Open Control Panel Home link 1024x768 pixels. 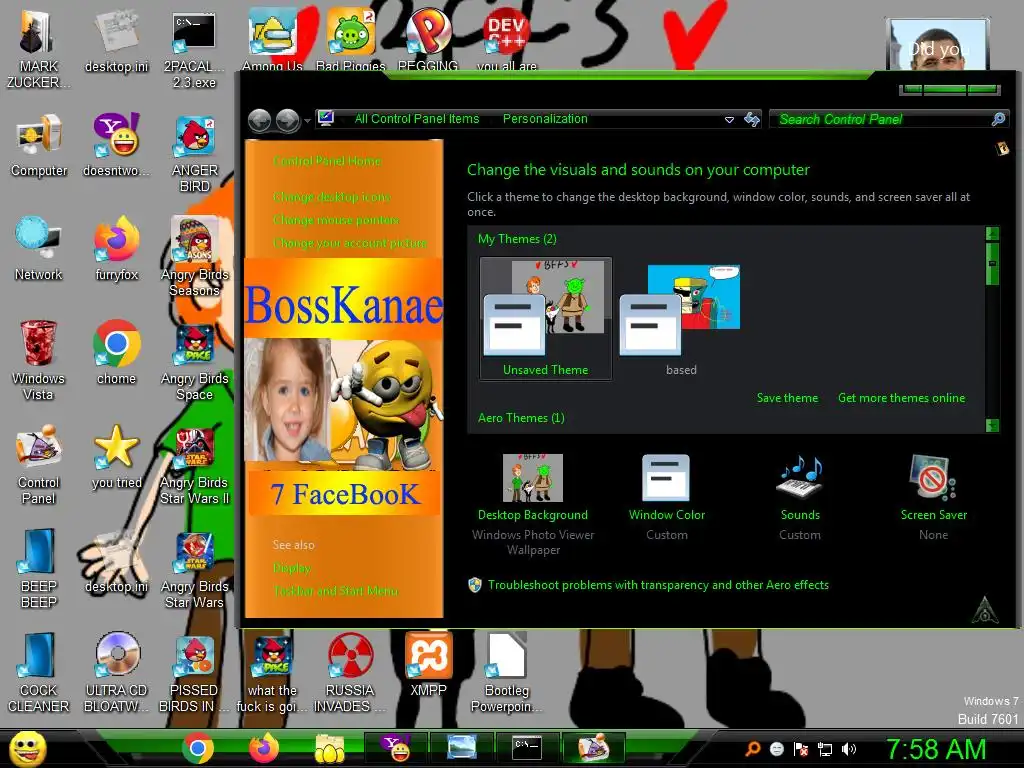tap(327, 161)
